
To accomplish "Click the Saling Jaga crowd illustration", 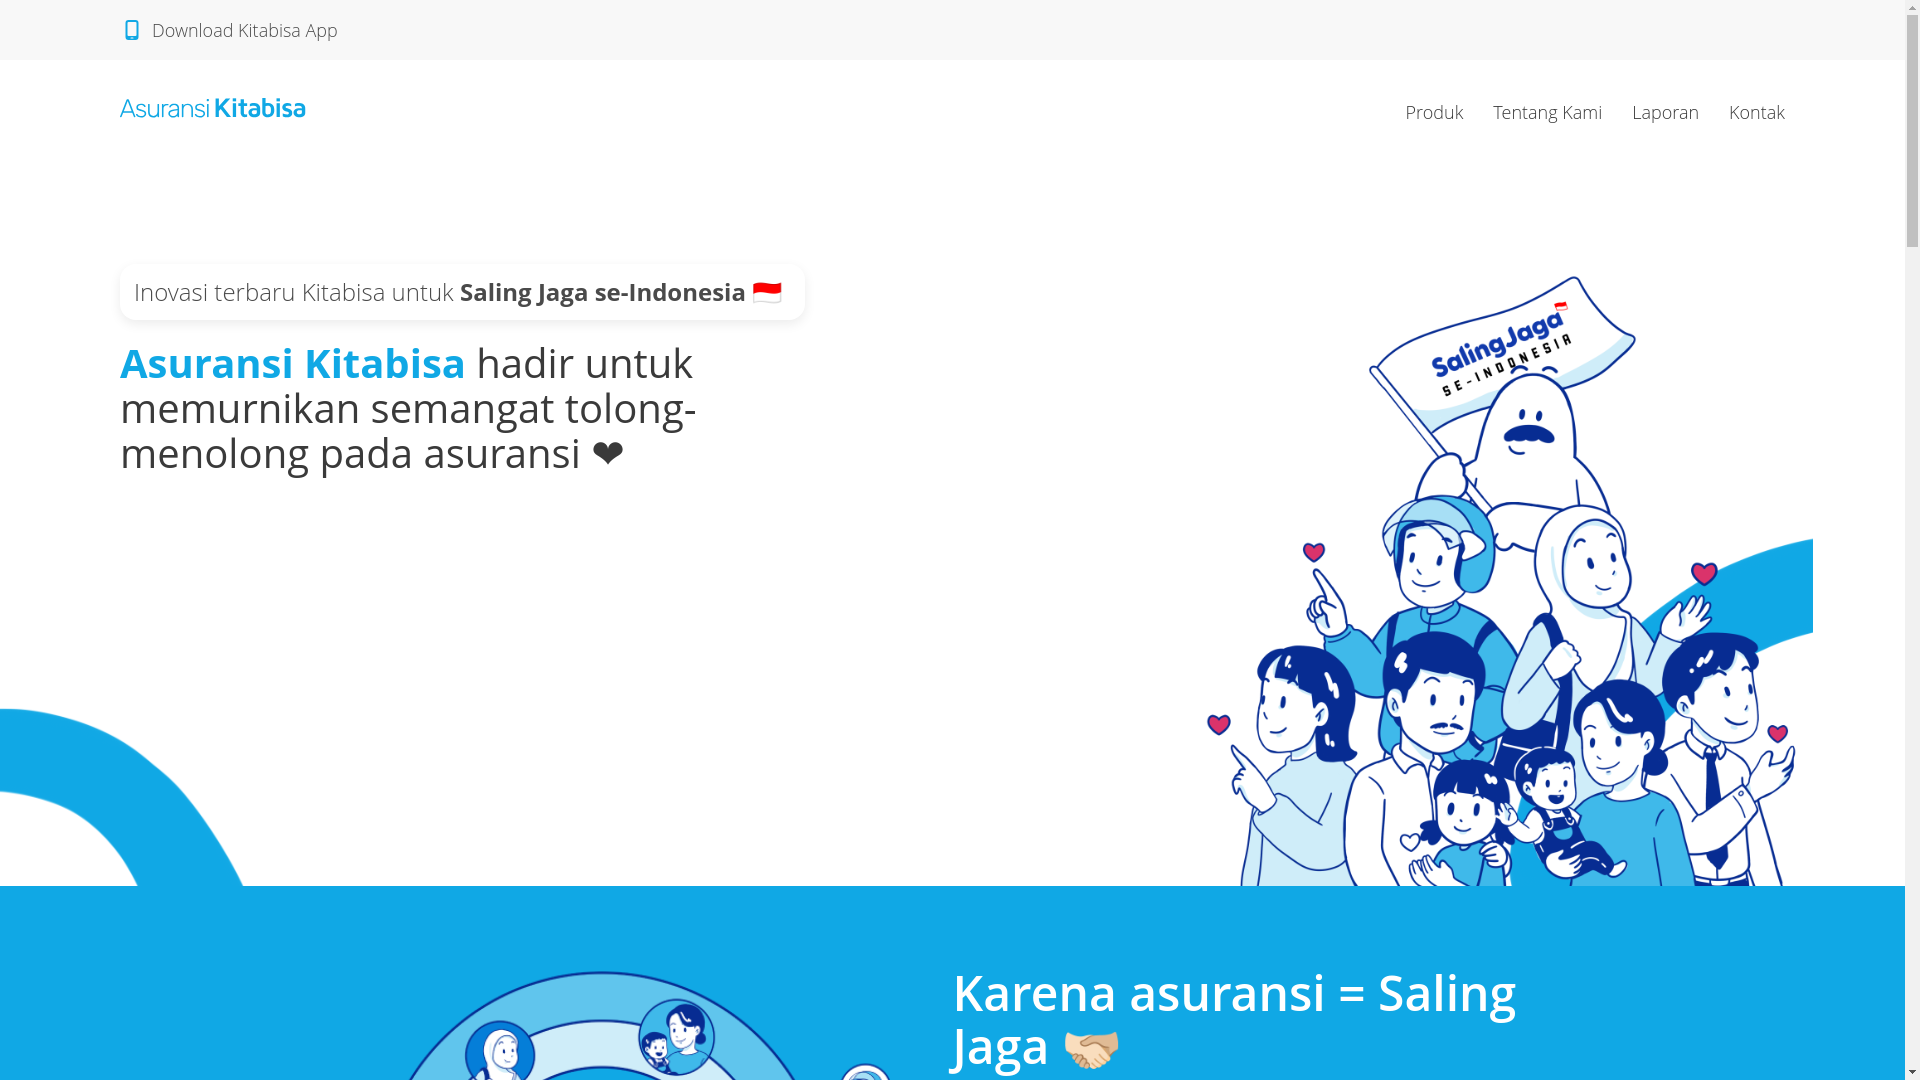I will tap(1508, 580).
